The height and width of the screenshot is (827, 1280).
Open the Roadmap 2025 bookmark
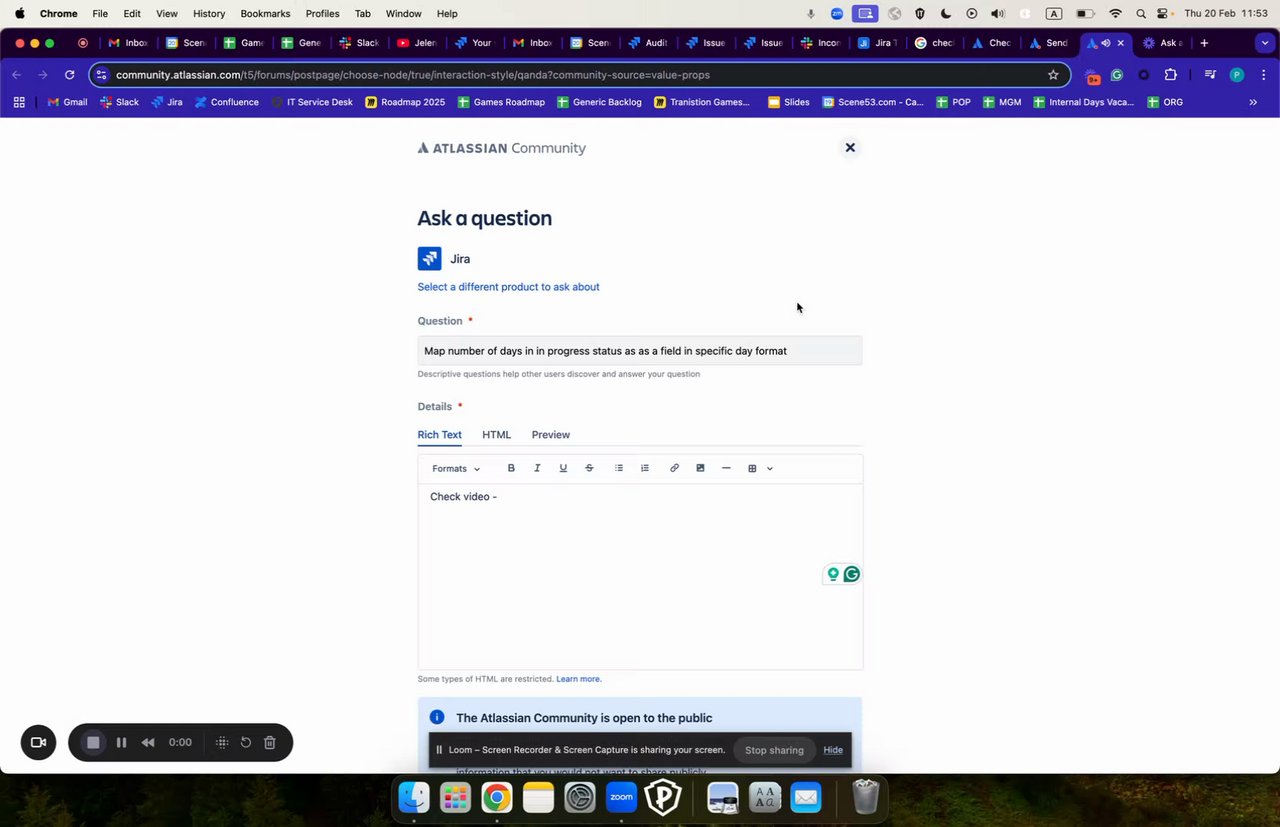[x=405, y=102]
